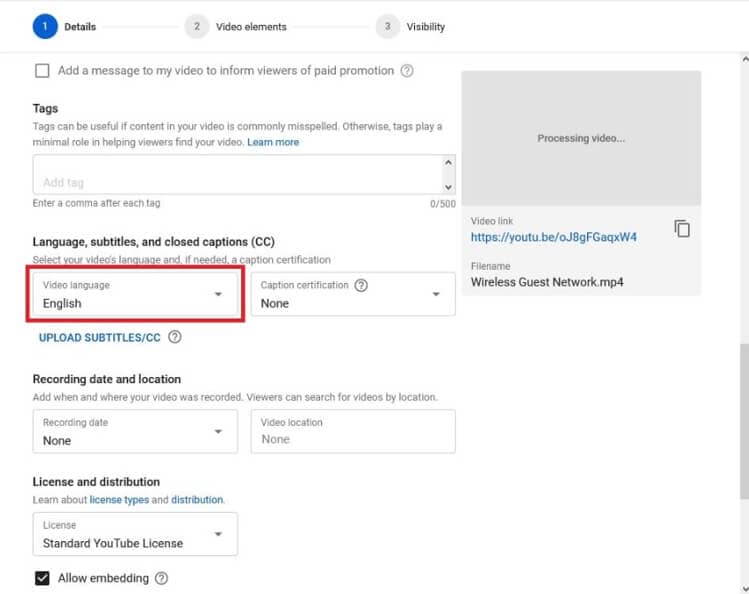Viewport: 749px width, 594px height.
Task: Click the step 3 circle icon
Action: [387, 27]
